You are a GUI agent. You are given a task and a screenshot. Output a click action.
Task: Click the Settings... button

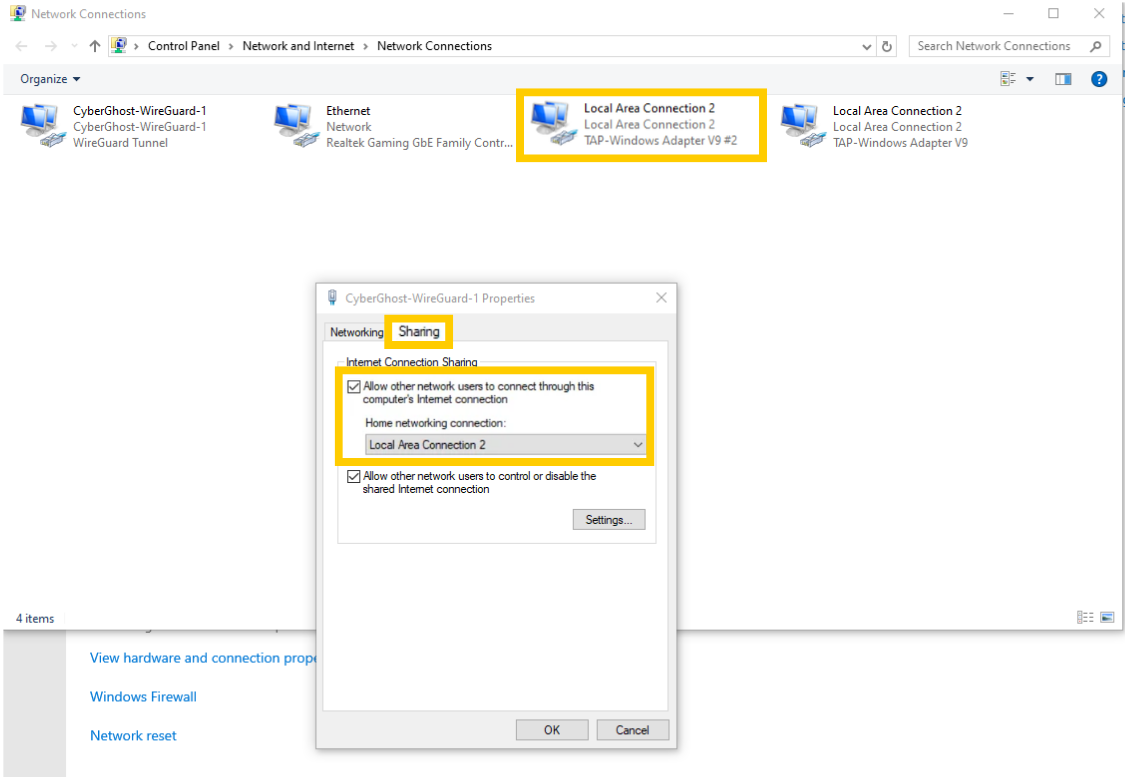click(x=608, y=519)
